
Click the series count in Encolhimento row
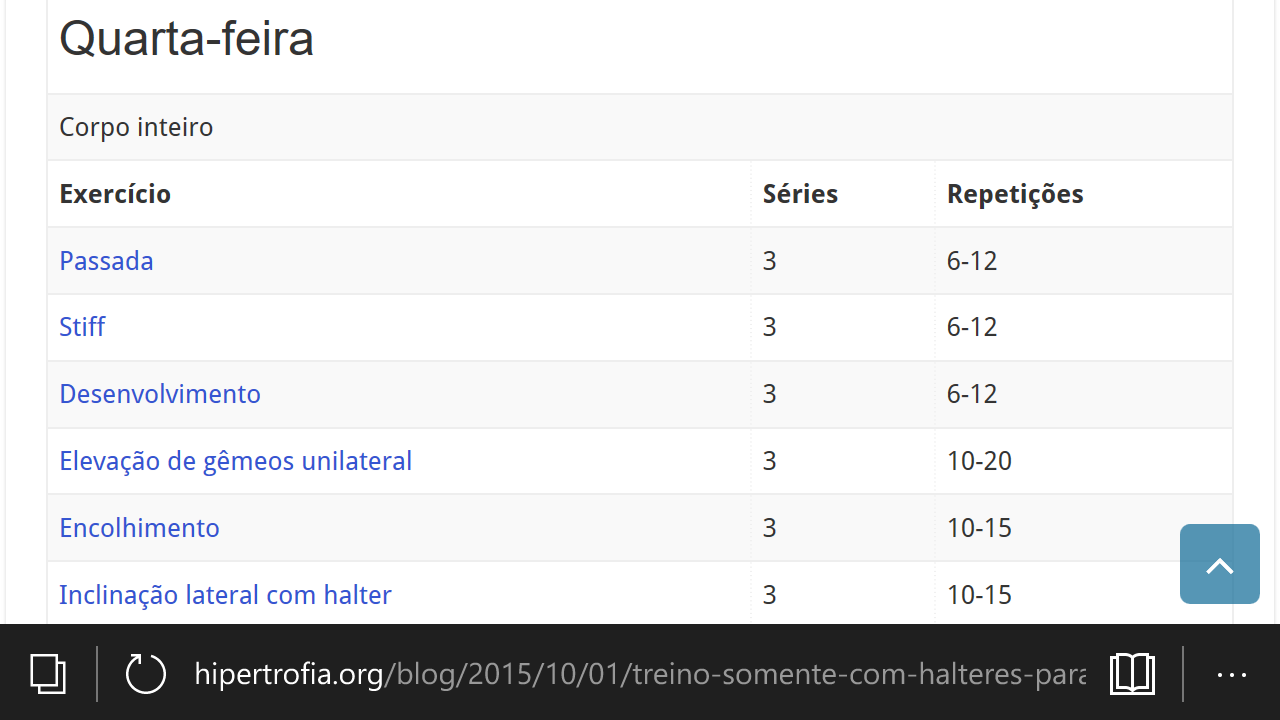769,528
